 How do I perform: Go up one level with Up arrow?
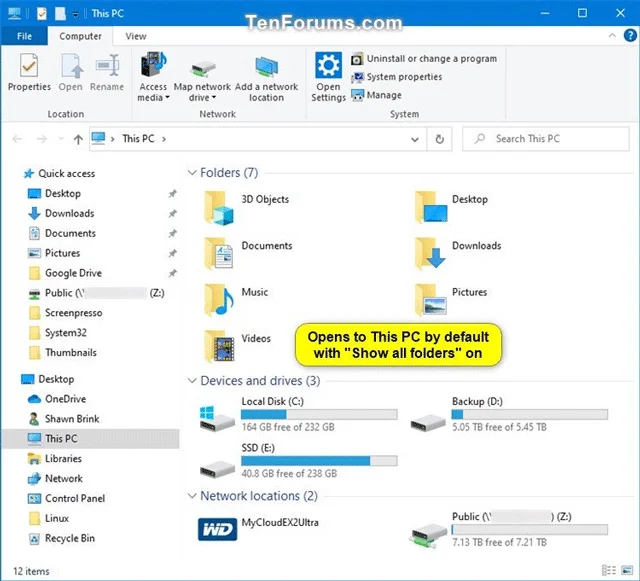(78, 139)
